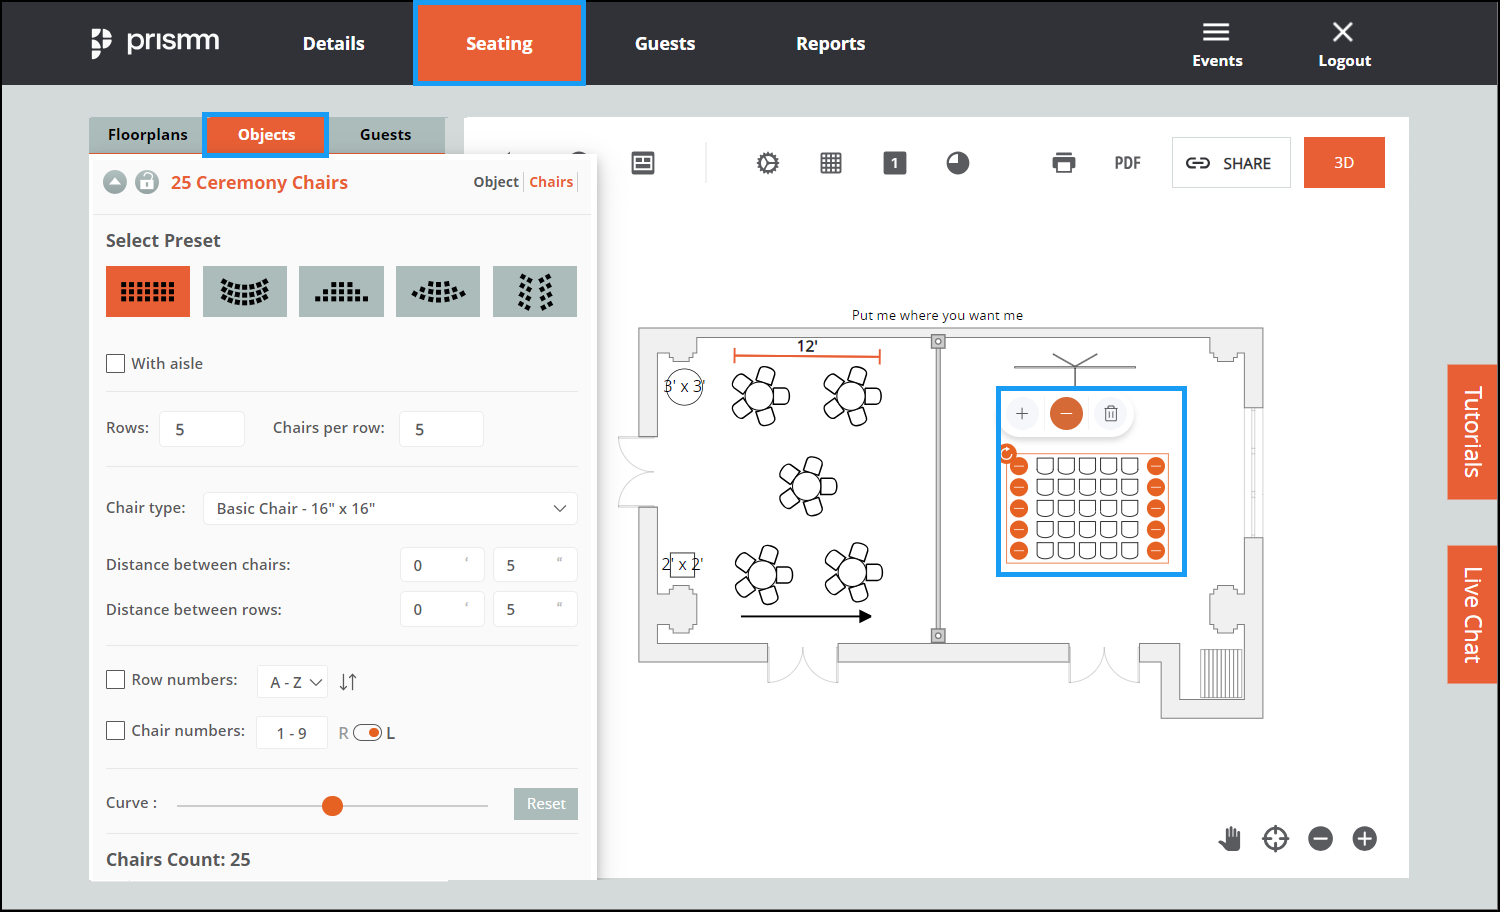Screen dimensions: 1500x912
Task: Enable the With aisle checkbox
Action: click(x=116, y=363)
